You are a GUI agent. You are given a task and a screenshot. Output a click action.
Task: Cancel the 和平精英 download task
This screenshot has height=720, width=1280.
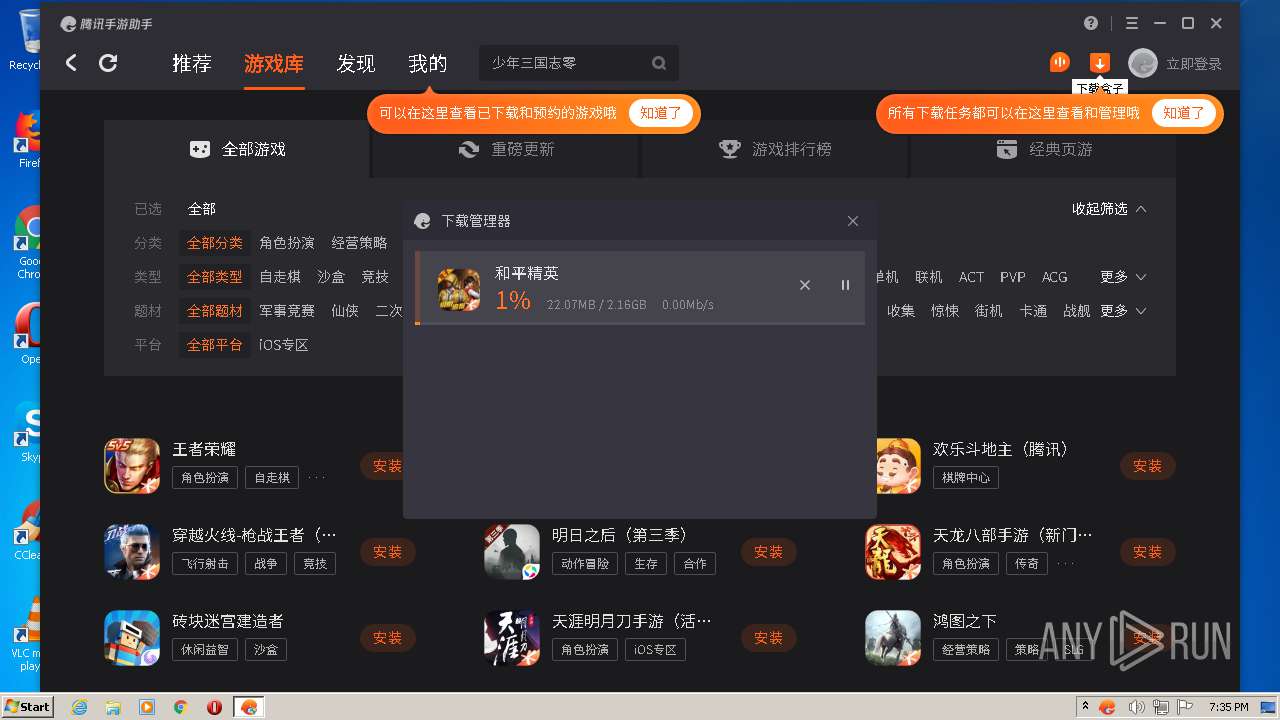(x=805, y=285)
